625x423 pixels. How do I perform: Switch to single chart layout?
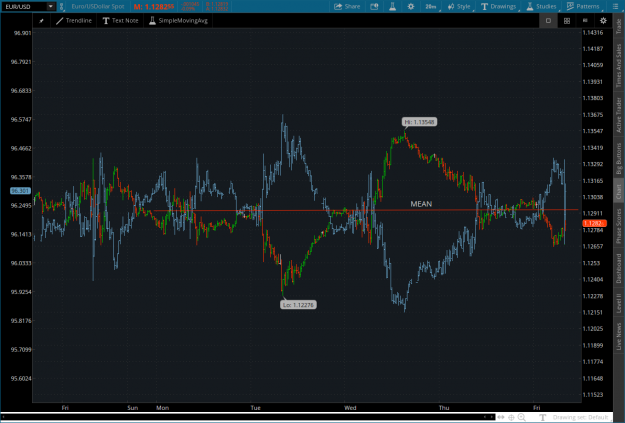[548, 21]
